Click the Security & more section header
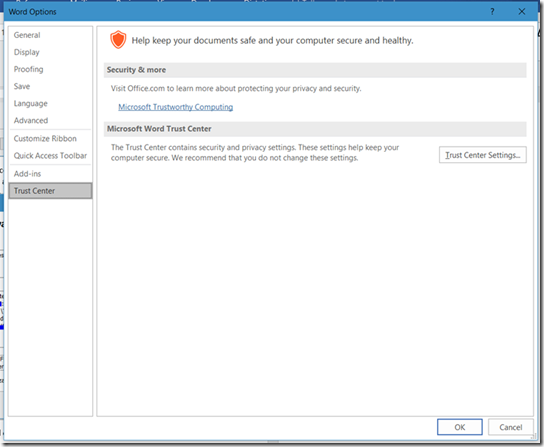This screenshot has width=544, height=447. 315,70
